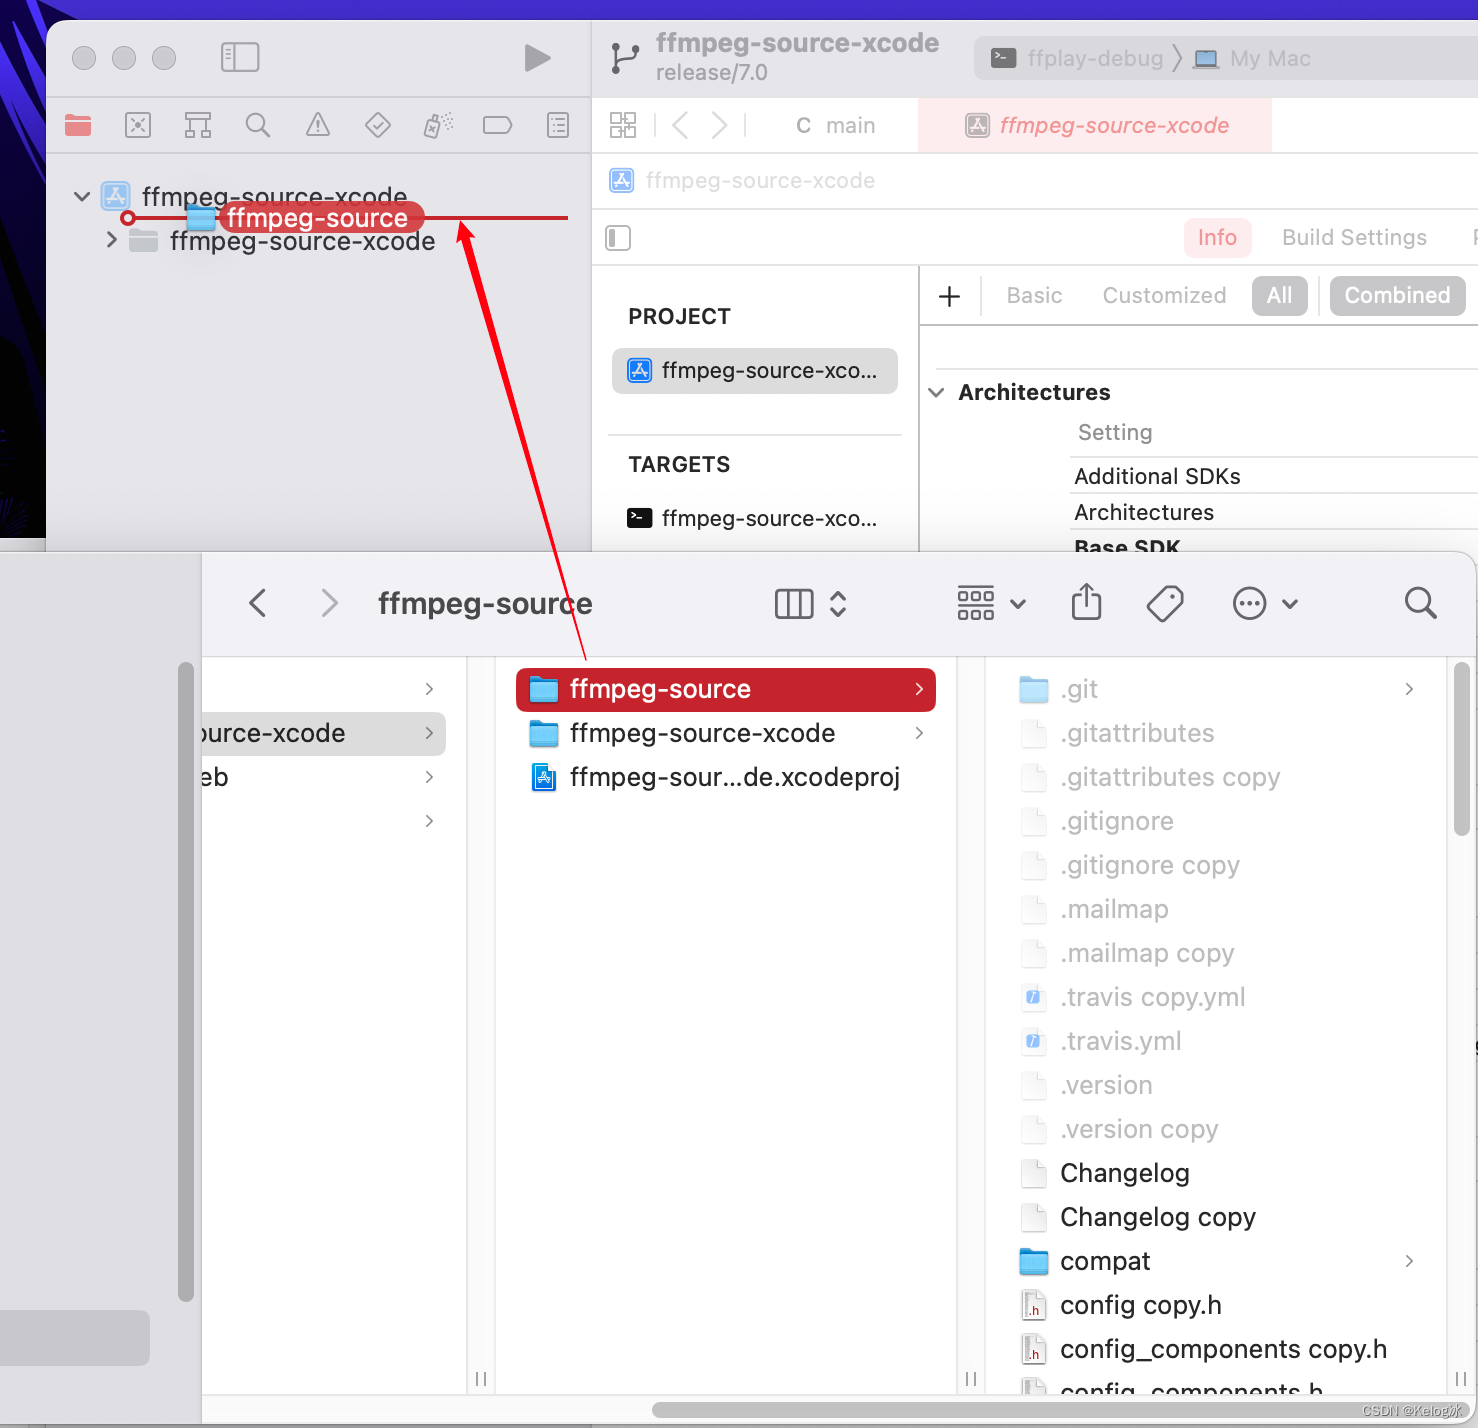Open the Debug navigator spray icon

pos(438,125)
